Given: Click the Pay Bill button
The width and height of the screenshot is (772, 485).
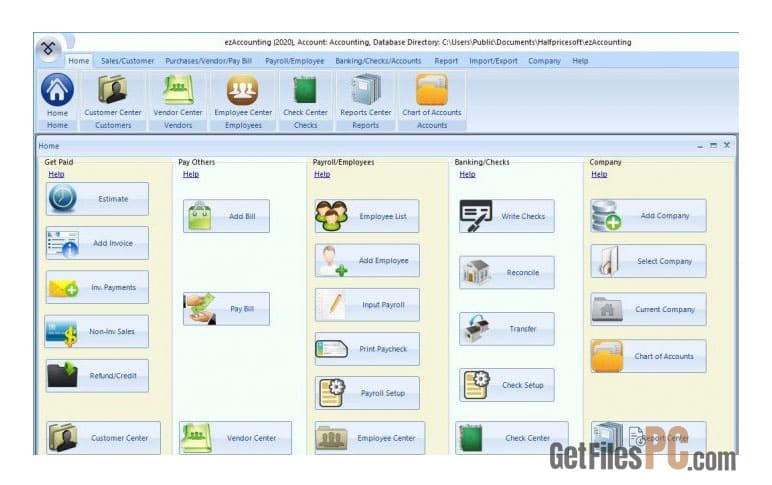Looking at the screenshot, I should point(226,309).
